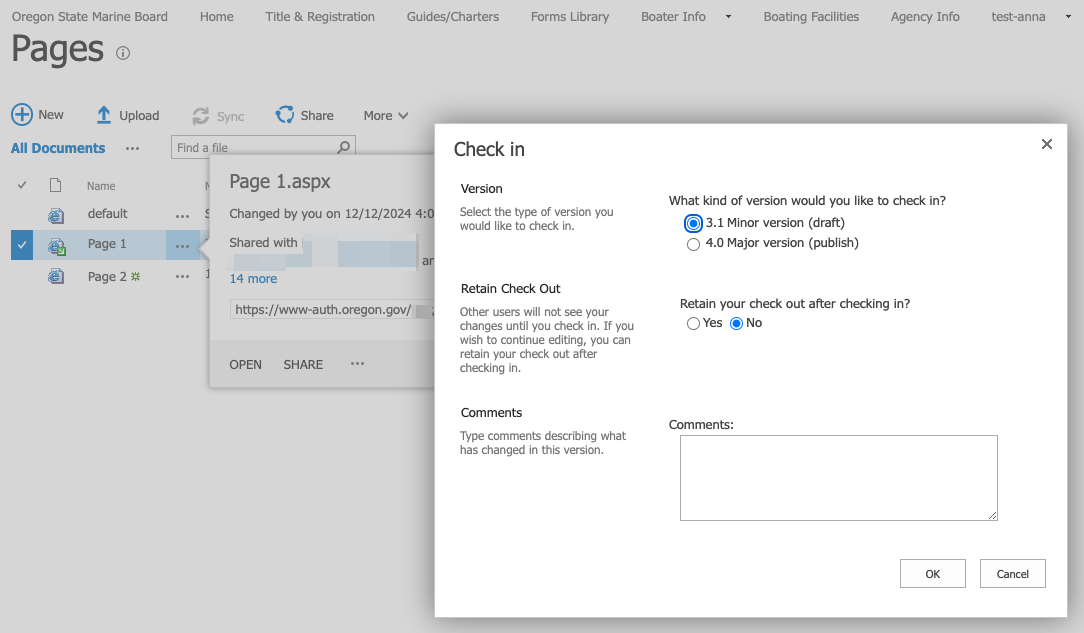Click the New plus circle icon
The height and width of the screenshot is (633, 1084).
[x=21, y=115]
